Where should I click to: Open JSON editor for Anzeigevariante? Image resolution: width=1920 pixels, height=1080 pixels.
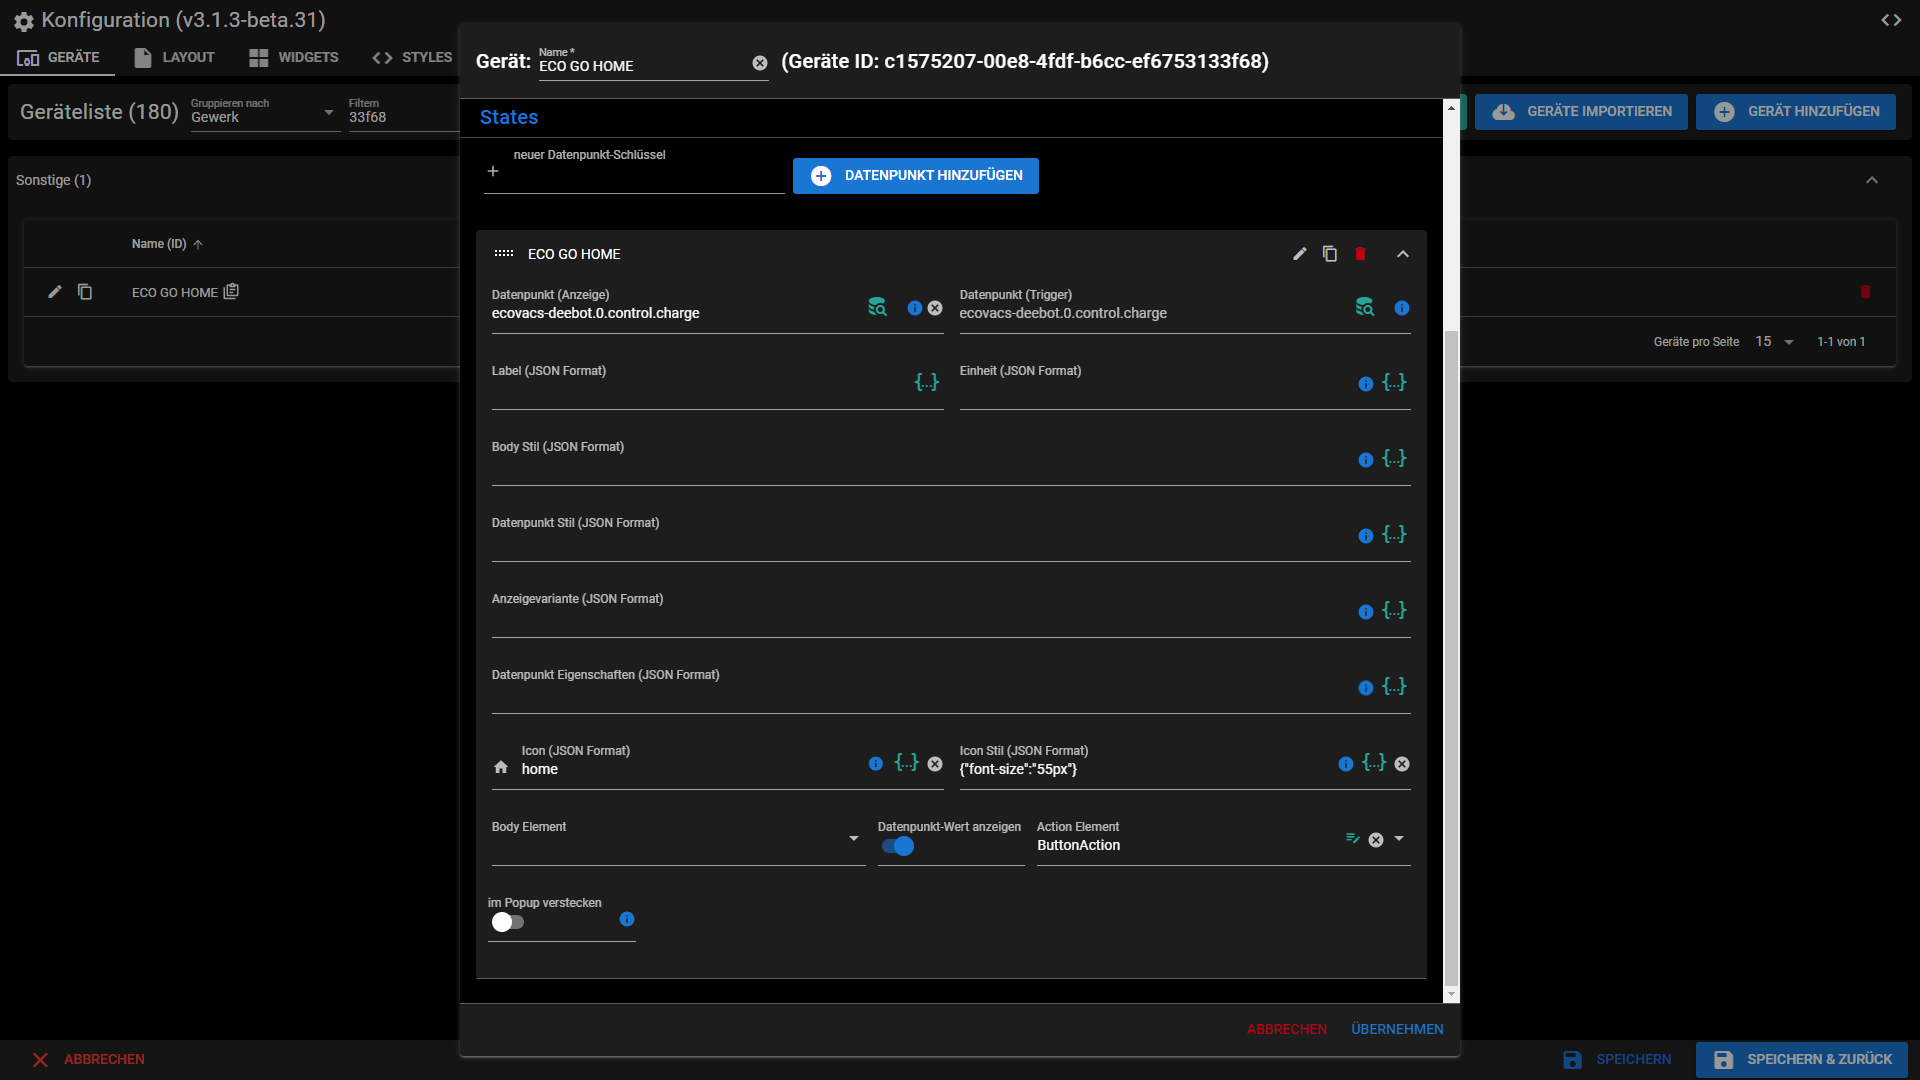pyautogui.click(x=1394, y=610)
